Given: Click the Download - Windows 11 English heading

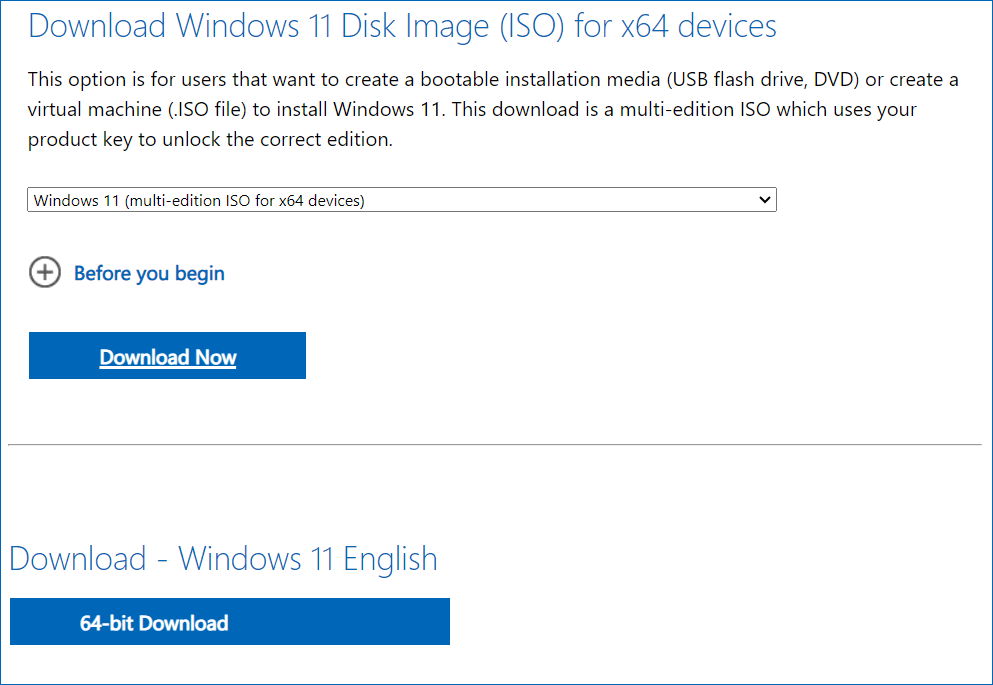Looking at the screenshot, I should pyautogui.click(x=223, y=558).
